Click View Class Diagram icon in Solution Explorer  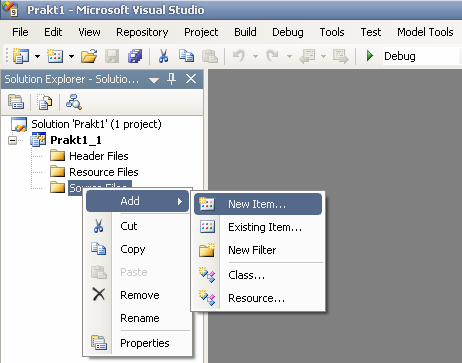pyautogui.click(x=74, y=102)
